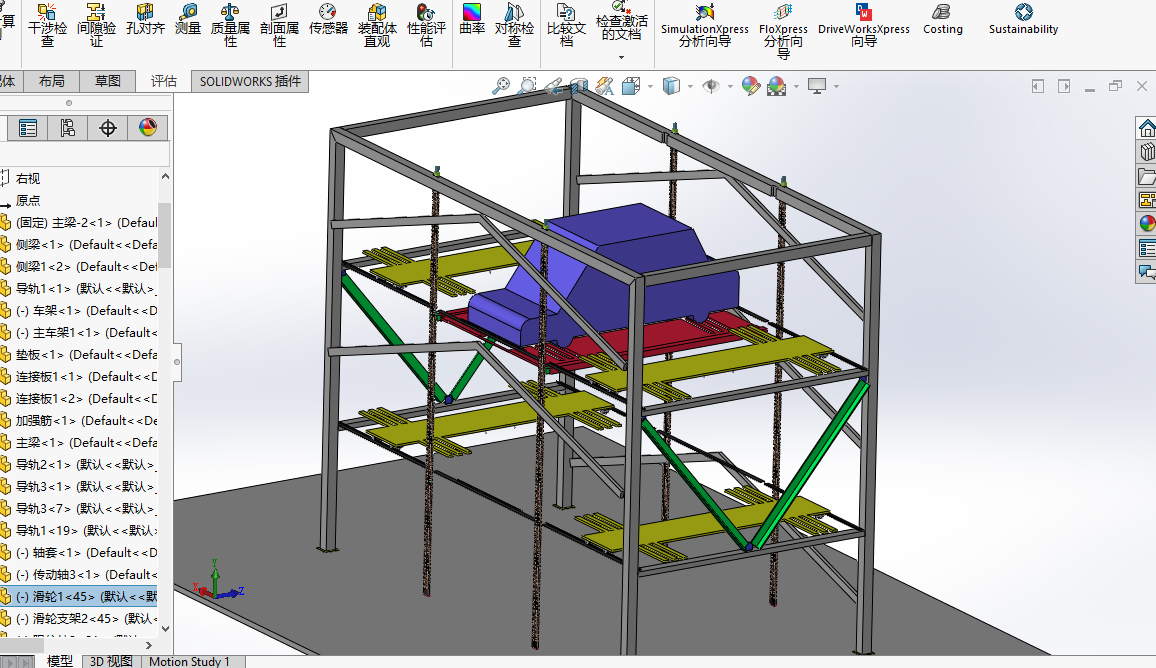Open View Orientation dropdown arrow
The image size is (1156, 668).
pyautogui.click(x=650, y=87)
